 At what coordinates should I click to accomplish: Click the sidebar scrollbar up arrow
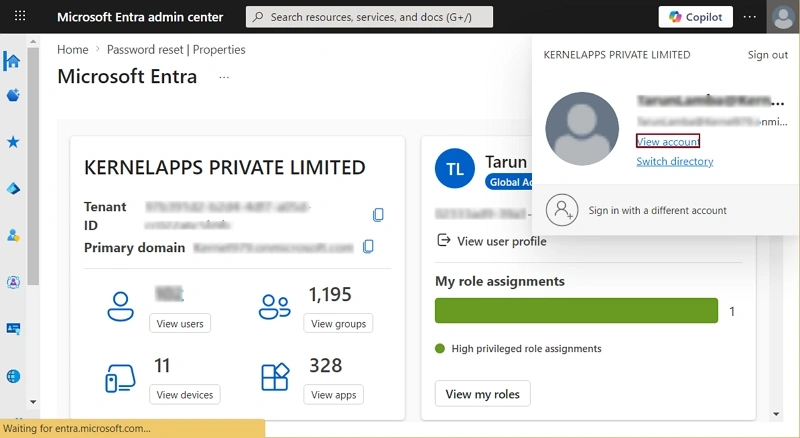coord(33,42)
